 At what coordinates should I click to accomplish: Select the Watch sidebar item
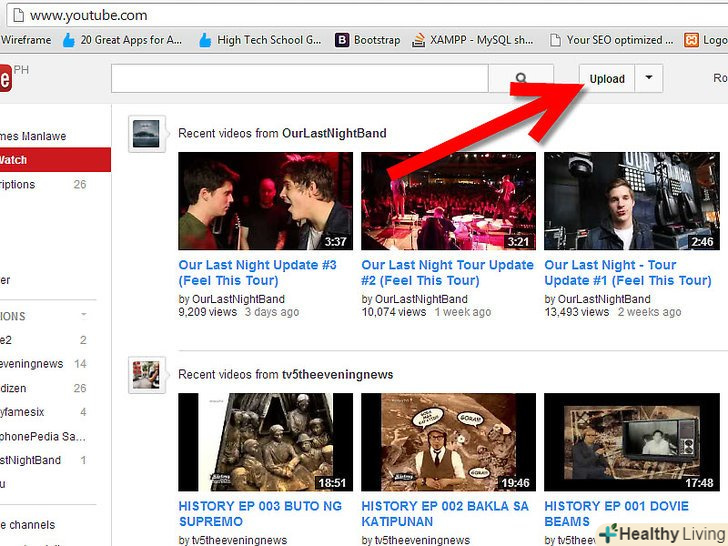click(x=55, y=160)
